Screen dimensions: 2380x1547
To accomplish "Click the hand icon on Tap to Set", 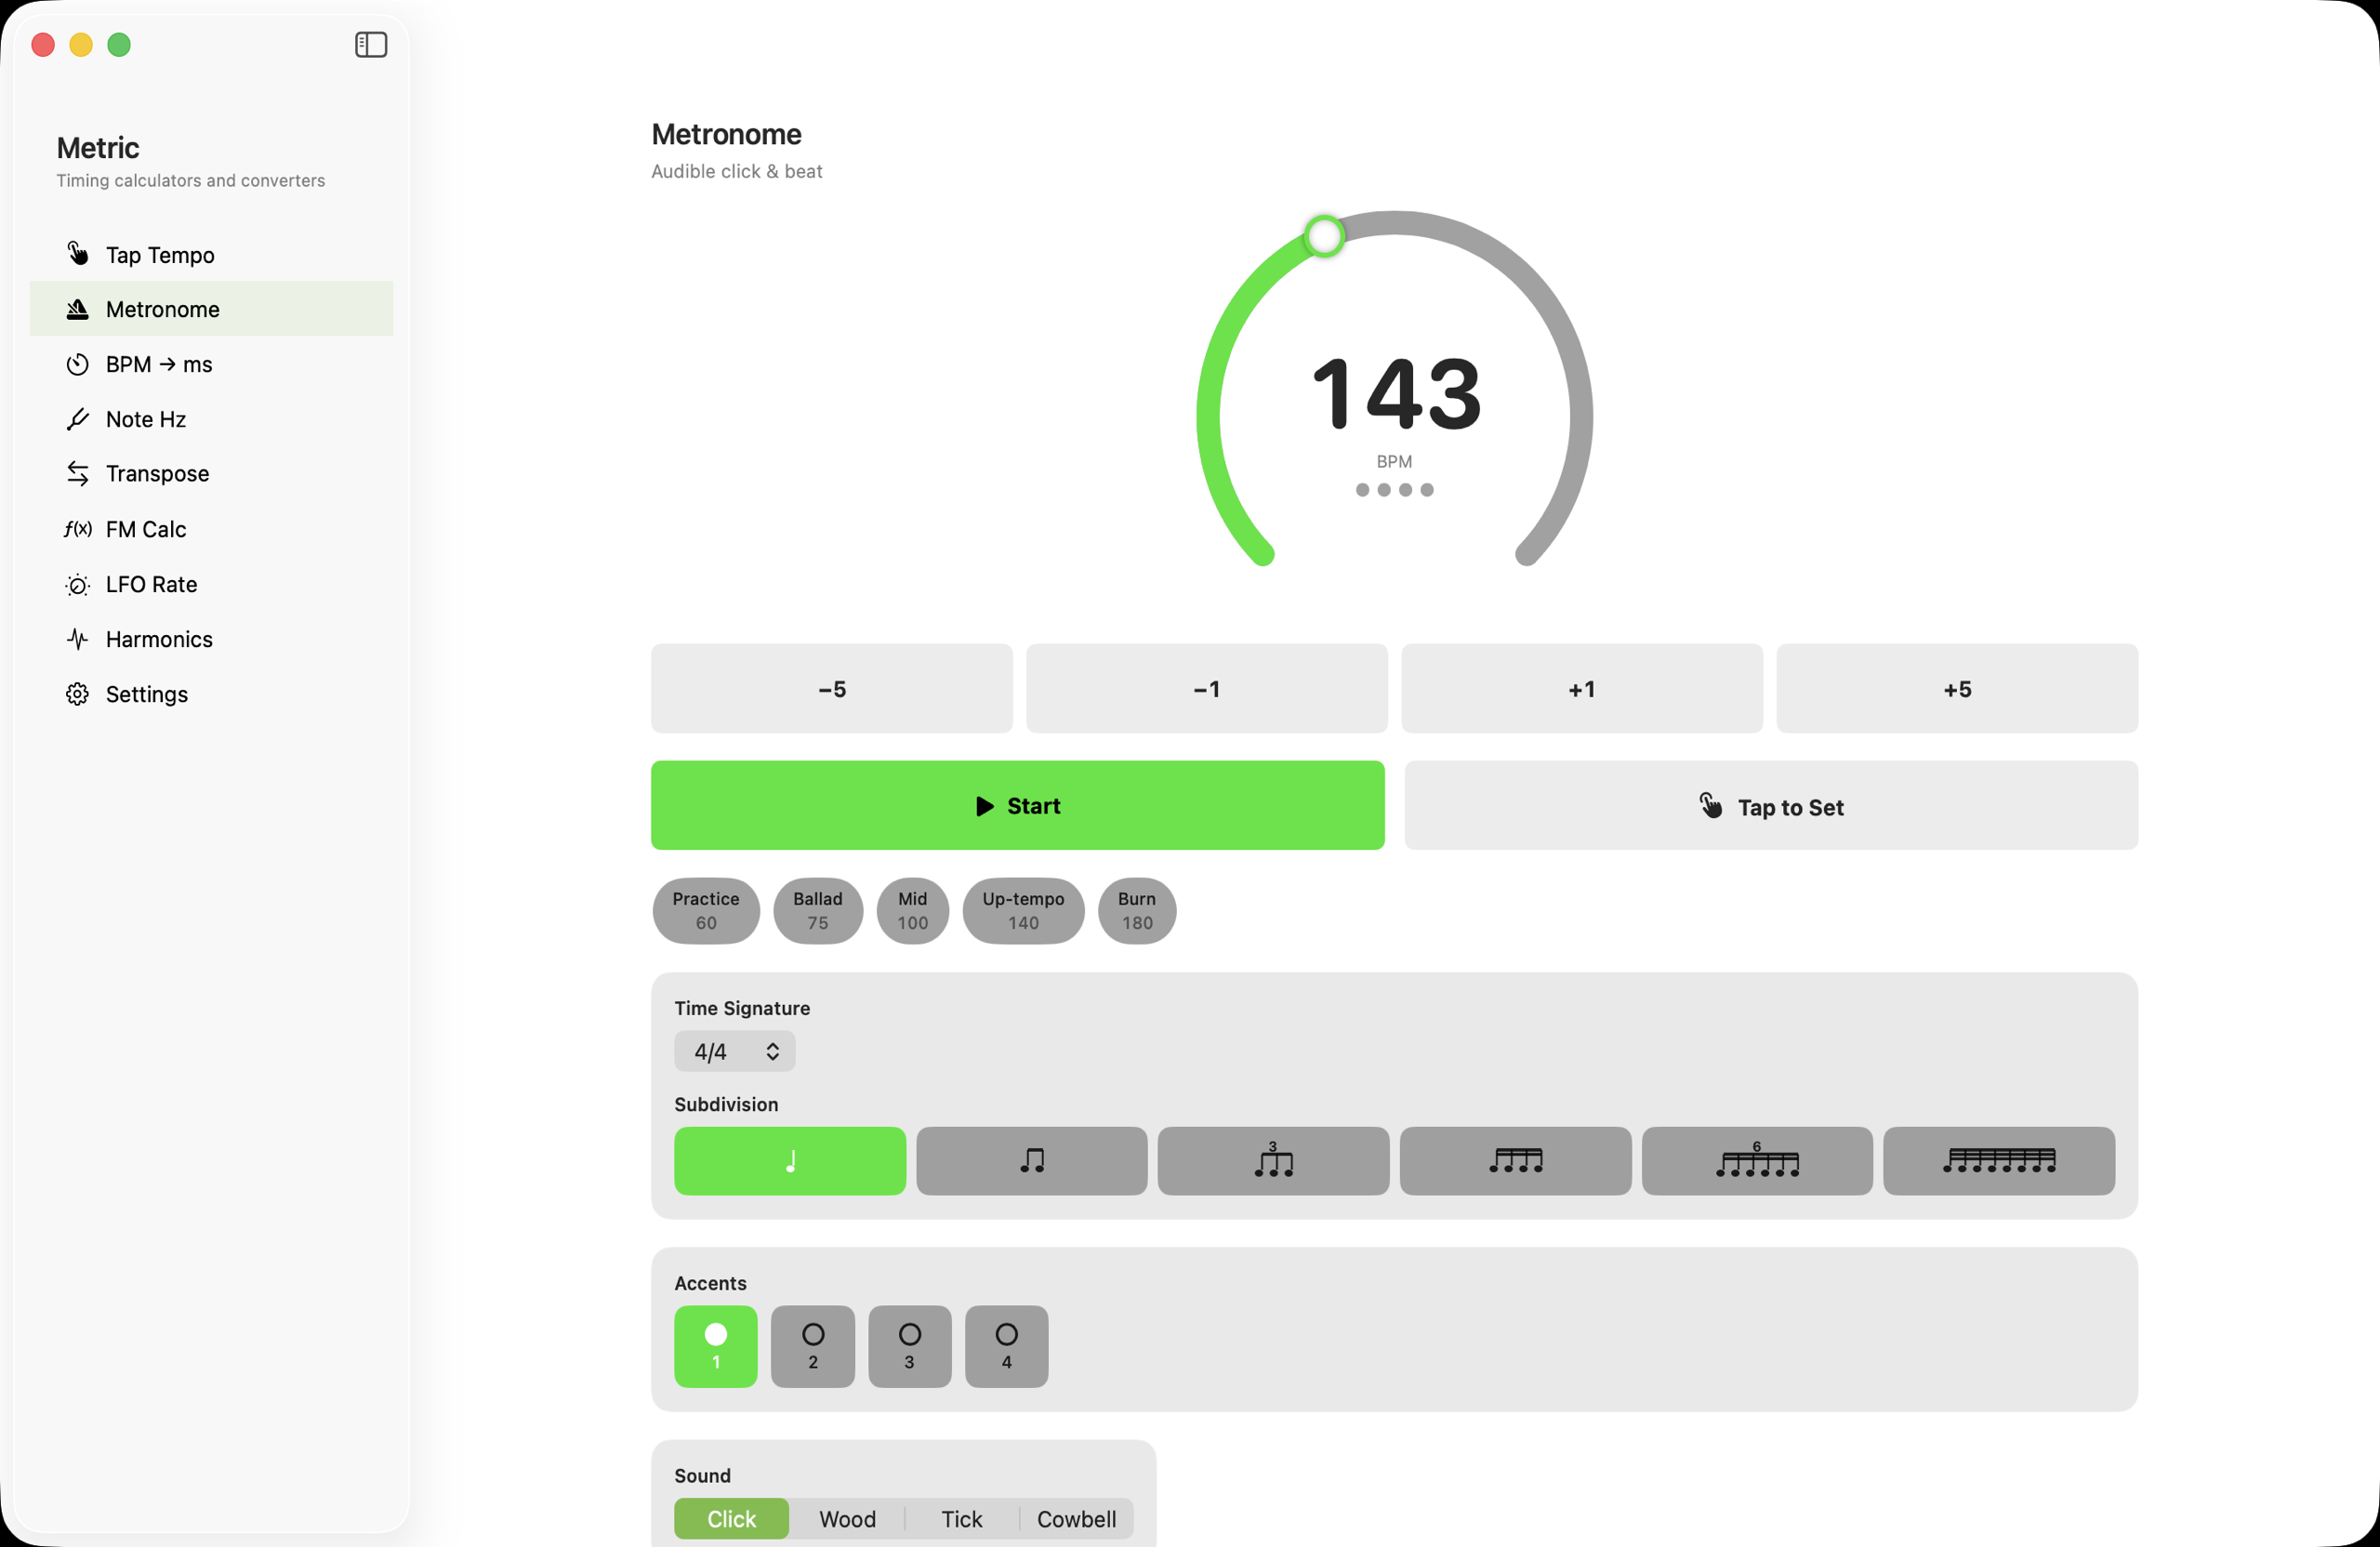I will pos(1710,805).
